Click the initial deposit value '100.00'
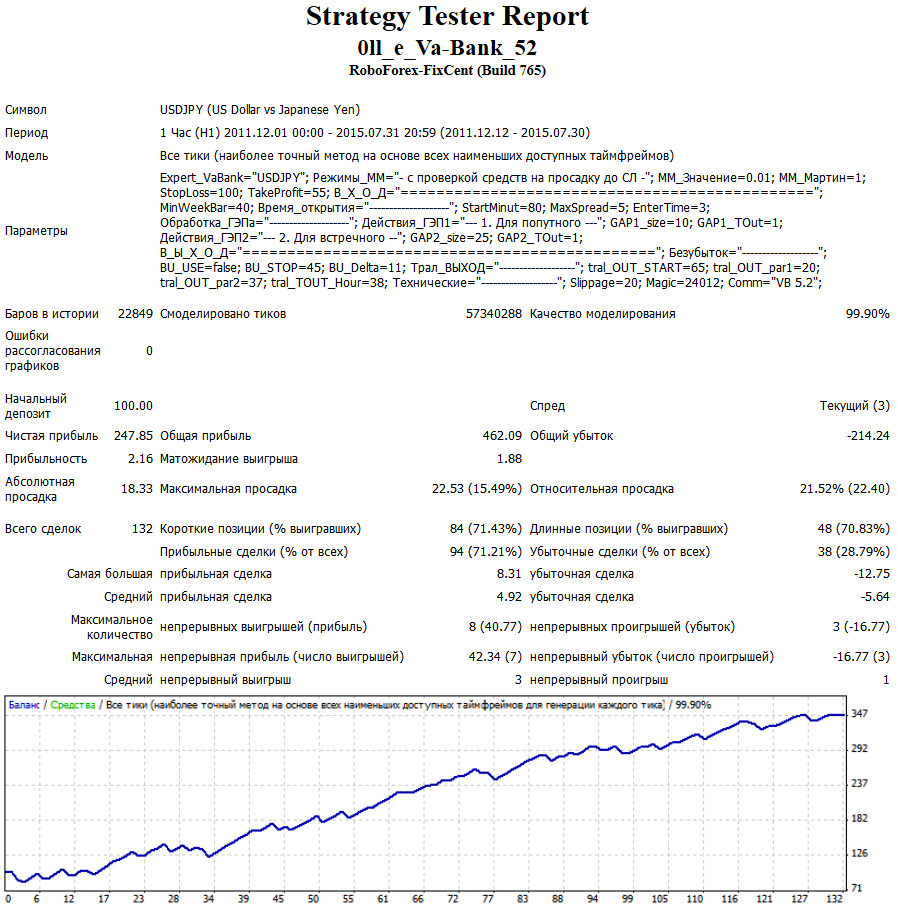The width and height of the screenshot is (898, 908). (x=133, y=406)
